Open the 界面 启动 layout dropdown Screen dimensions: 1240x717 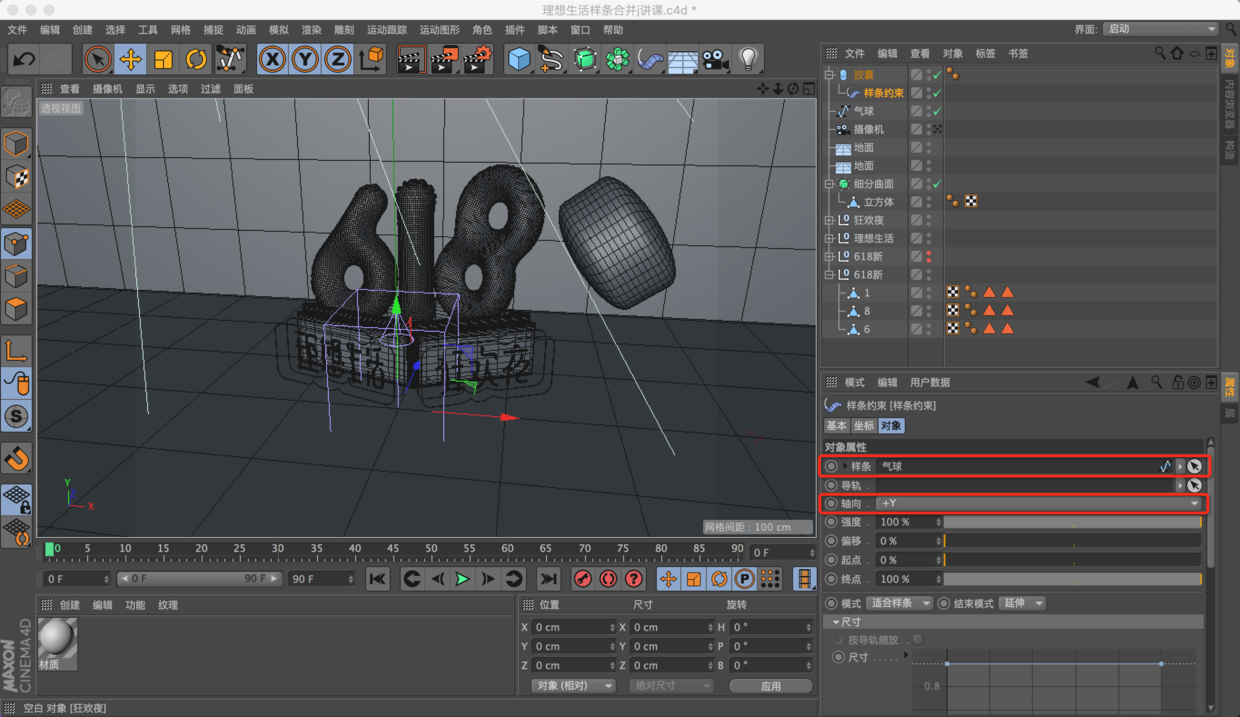pos(1160,29)
